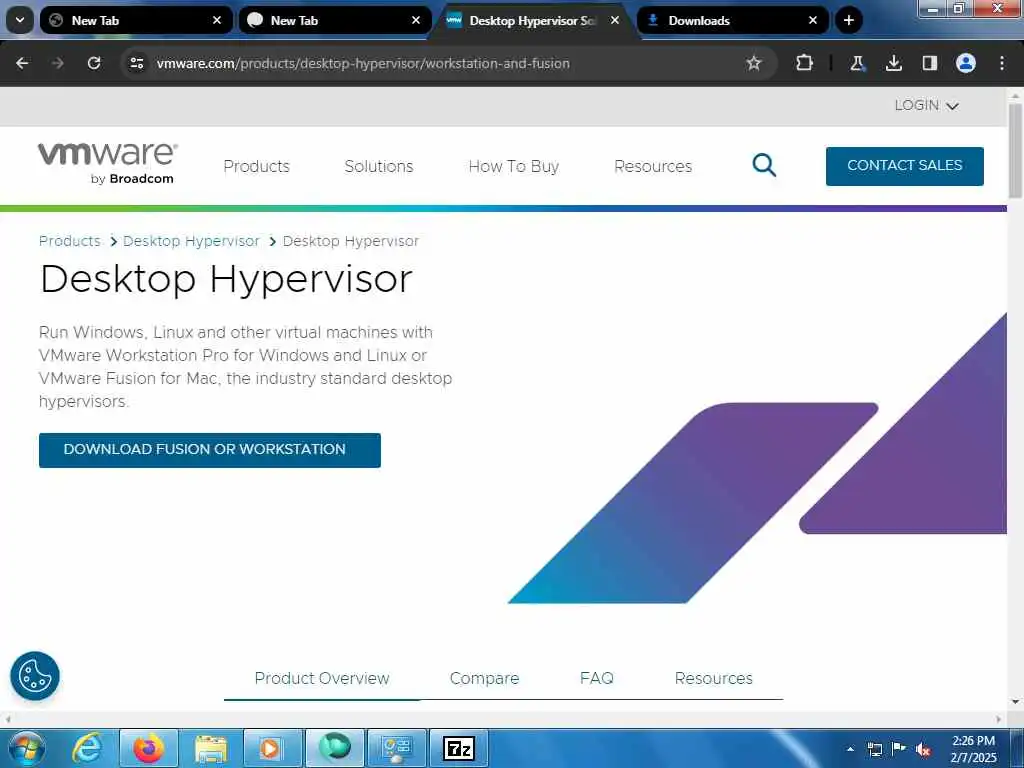The height and width of the screenshot is (768, 1024).
Task: Select the Compare section tab
Action: pos(484,679)
